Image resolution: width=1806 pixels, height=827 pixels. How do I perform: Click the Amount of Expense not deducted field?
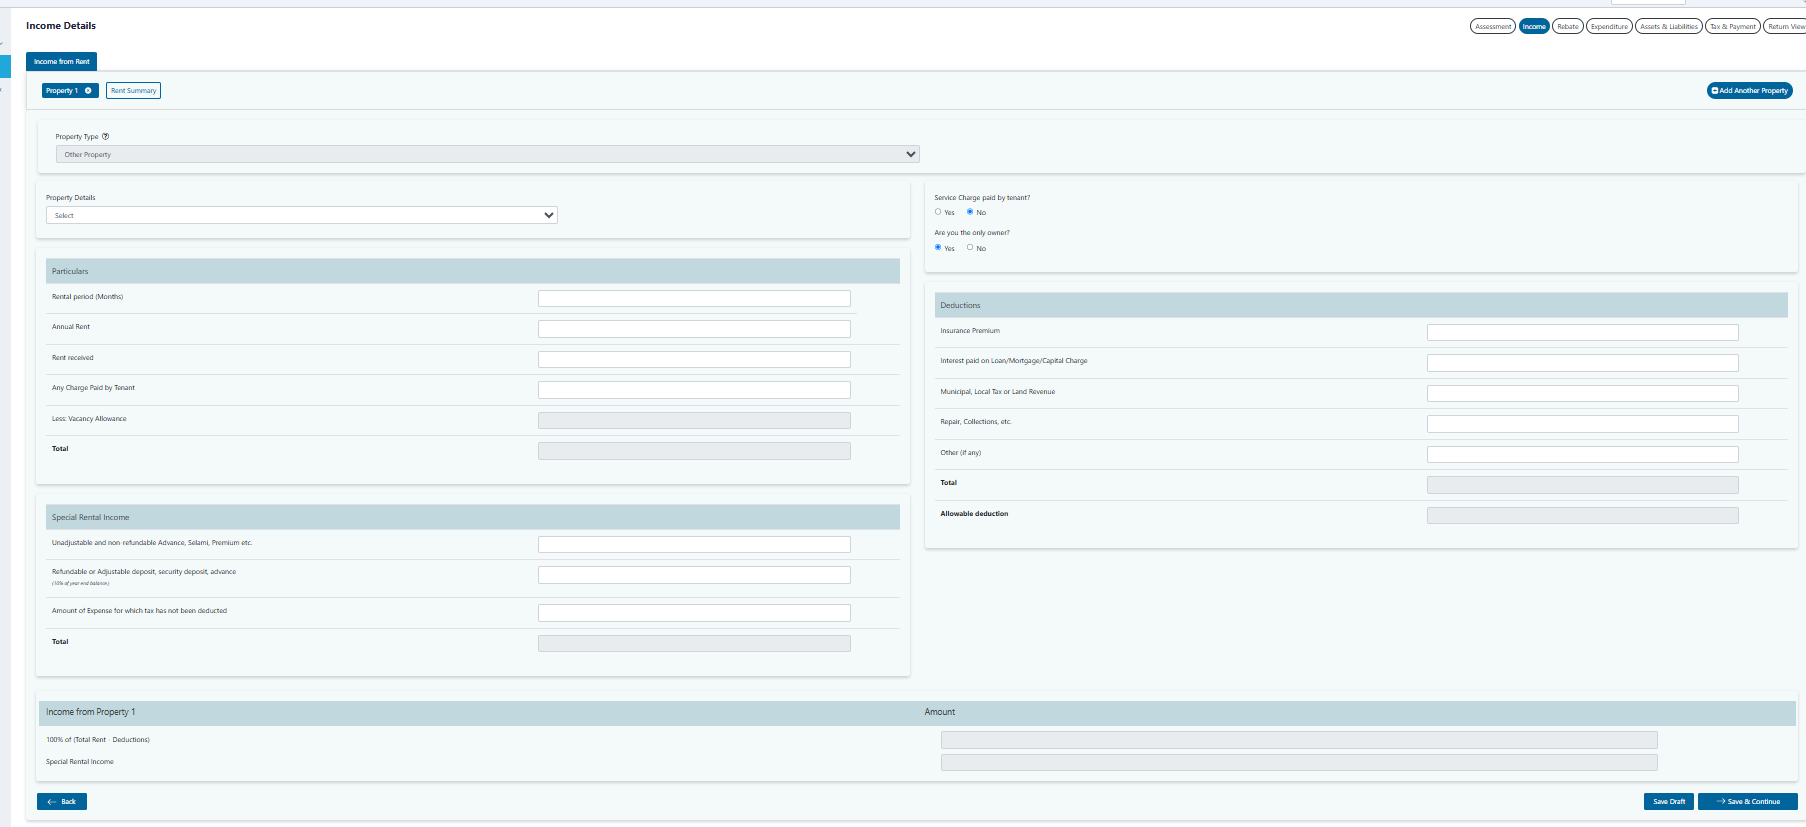pos(694,613)
